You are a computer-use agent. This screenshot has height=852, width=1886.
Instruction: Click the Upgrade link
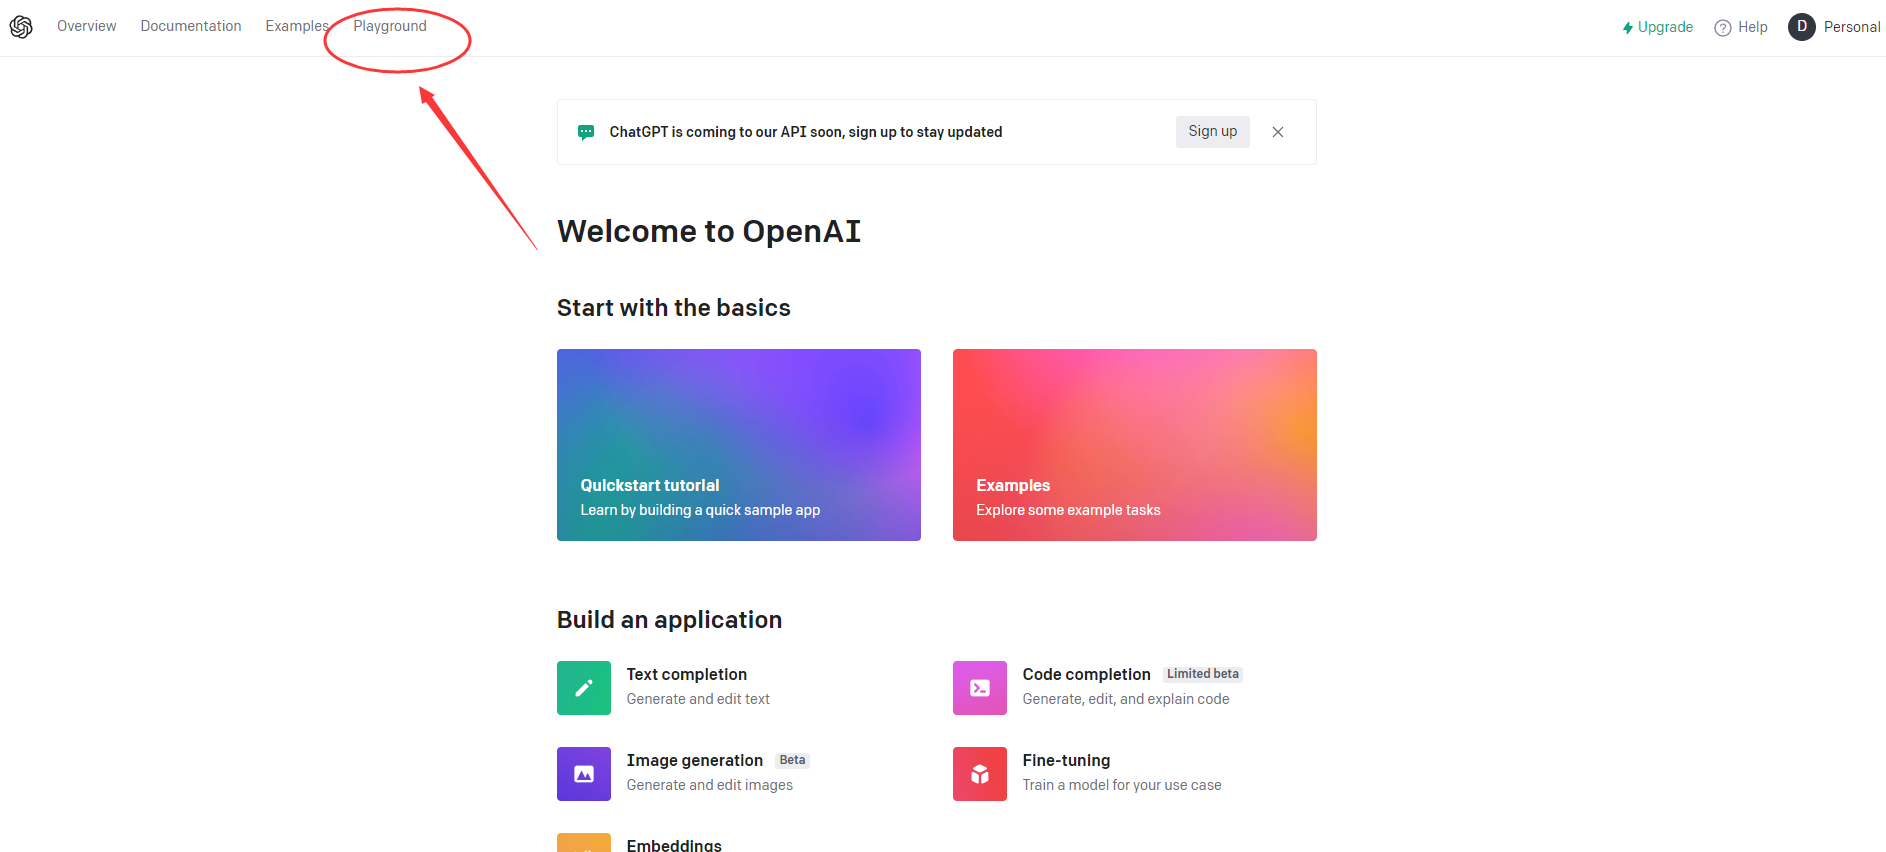pos(1657,27)
